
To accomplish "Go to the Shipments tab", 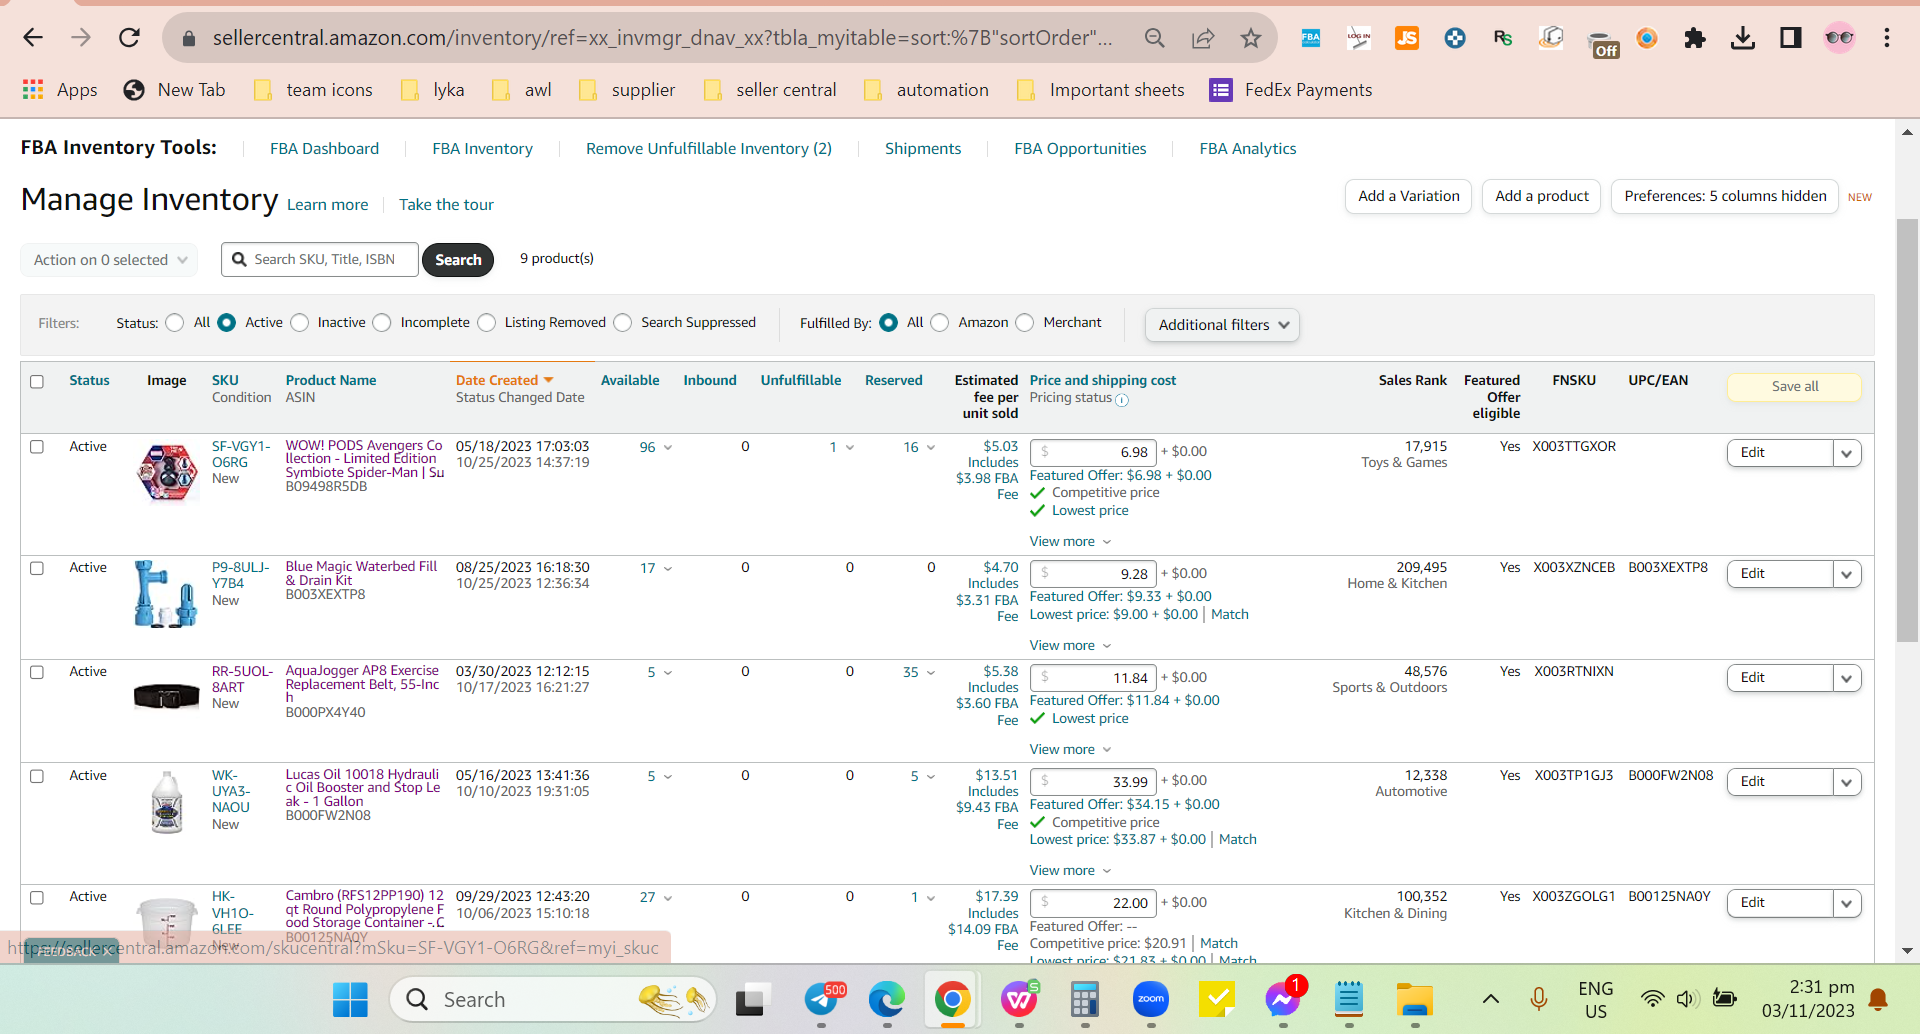I will tap(923, 148).
